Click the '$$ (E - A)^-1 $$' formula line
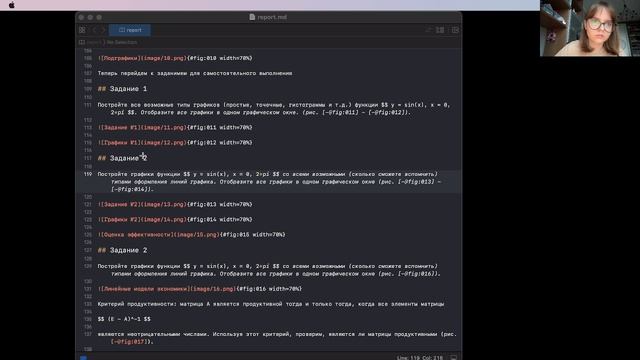The image size is (640, 360). click(124, 319)
